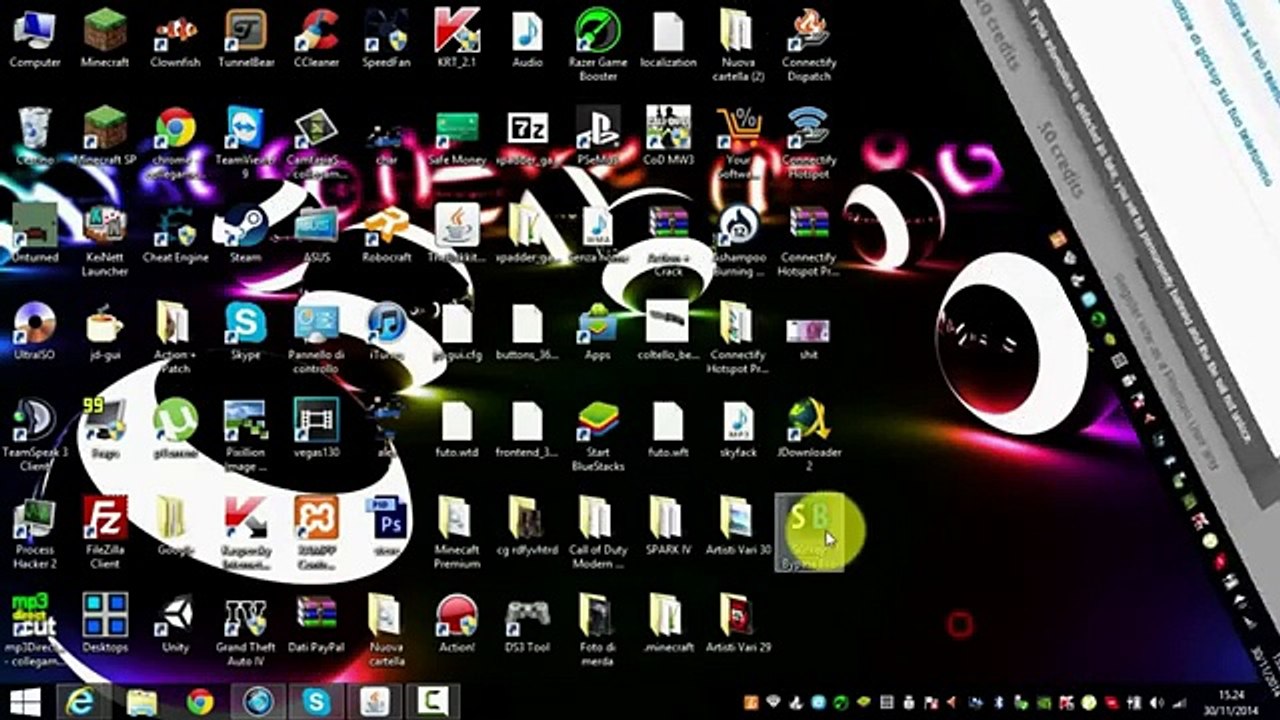Select the SpeedFan shortcut
This screenshot has height=720, width=1280.
coord(385,38)
